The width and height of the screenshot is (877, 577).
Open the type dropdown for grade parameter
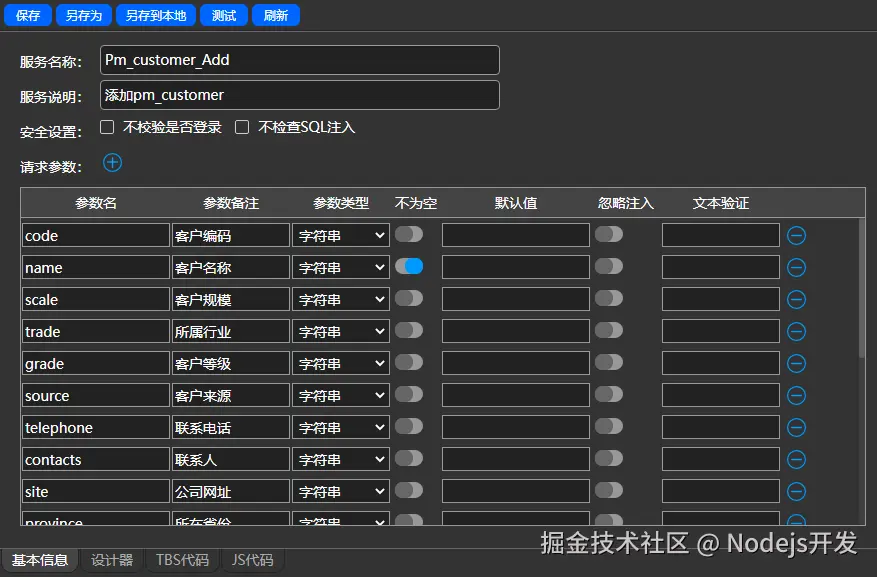[340, 362]
